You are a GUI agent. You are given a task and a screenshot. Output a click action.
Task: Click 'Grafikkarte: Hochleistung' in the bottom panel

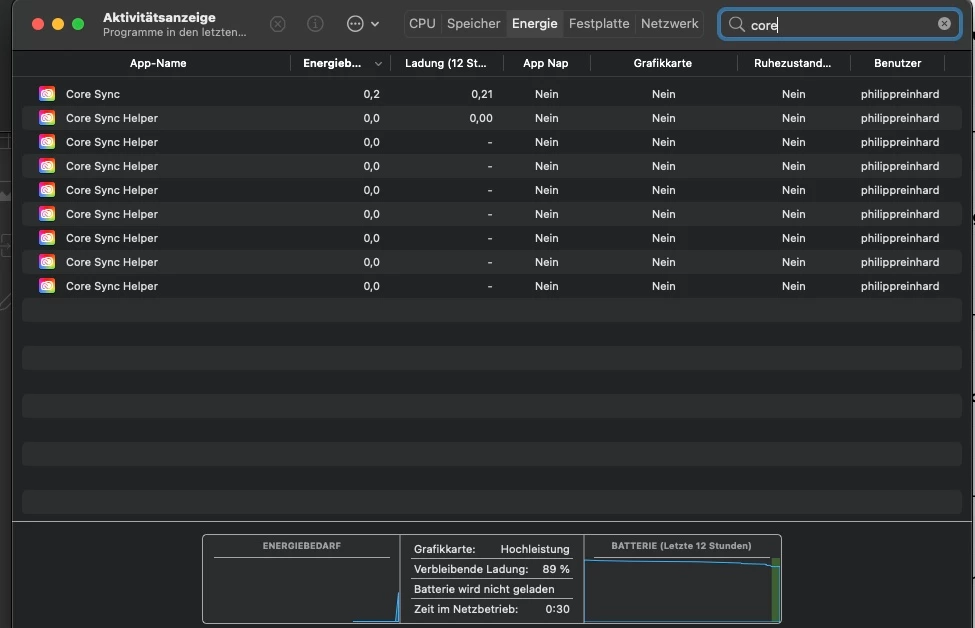click(x=491, y=549)
